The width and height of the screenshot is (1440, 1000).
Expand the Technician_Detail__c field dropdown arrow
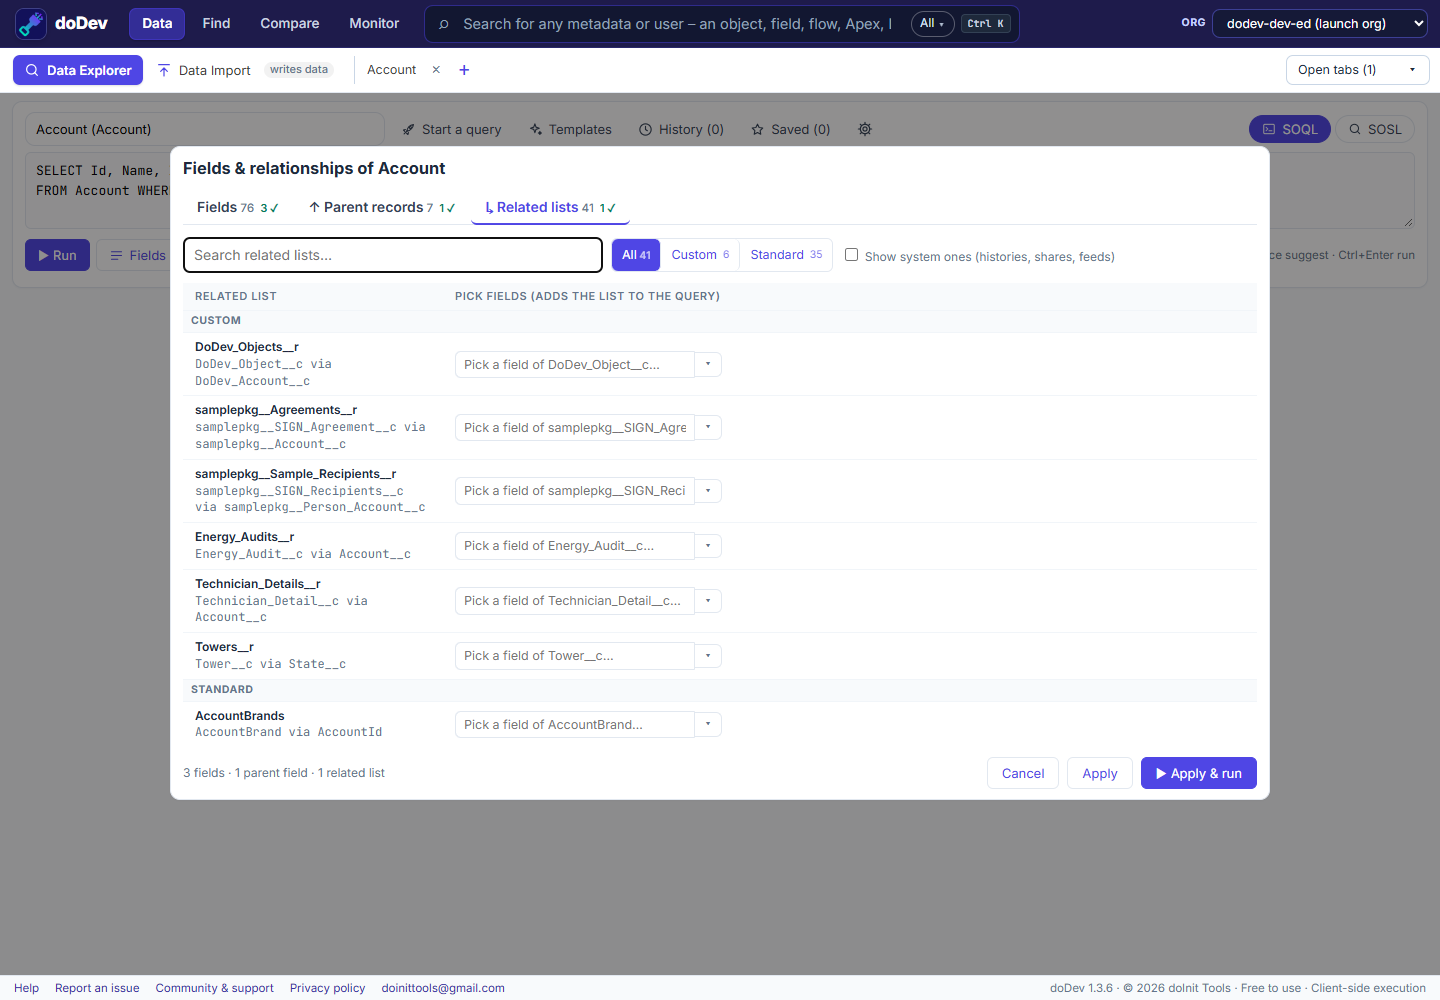708,601
